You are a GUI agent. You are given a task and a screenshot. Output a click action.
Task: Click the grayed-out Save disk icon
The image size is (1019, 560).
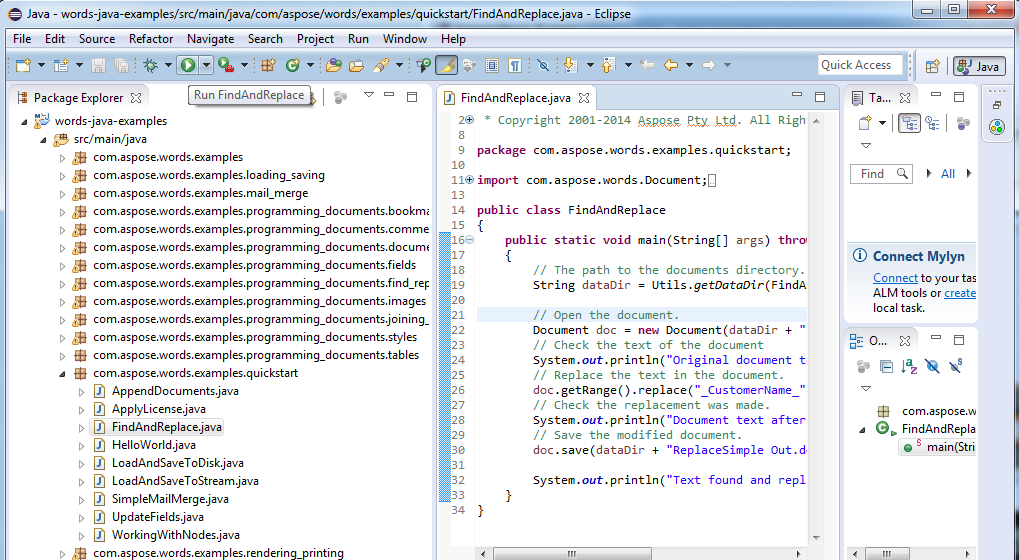click(x=98, y=65)
